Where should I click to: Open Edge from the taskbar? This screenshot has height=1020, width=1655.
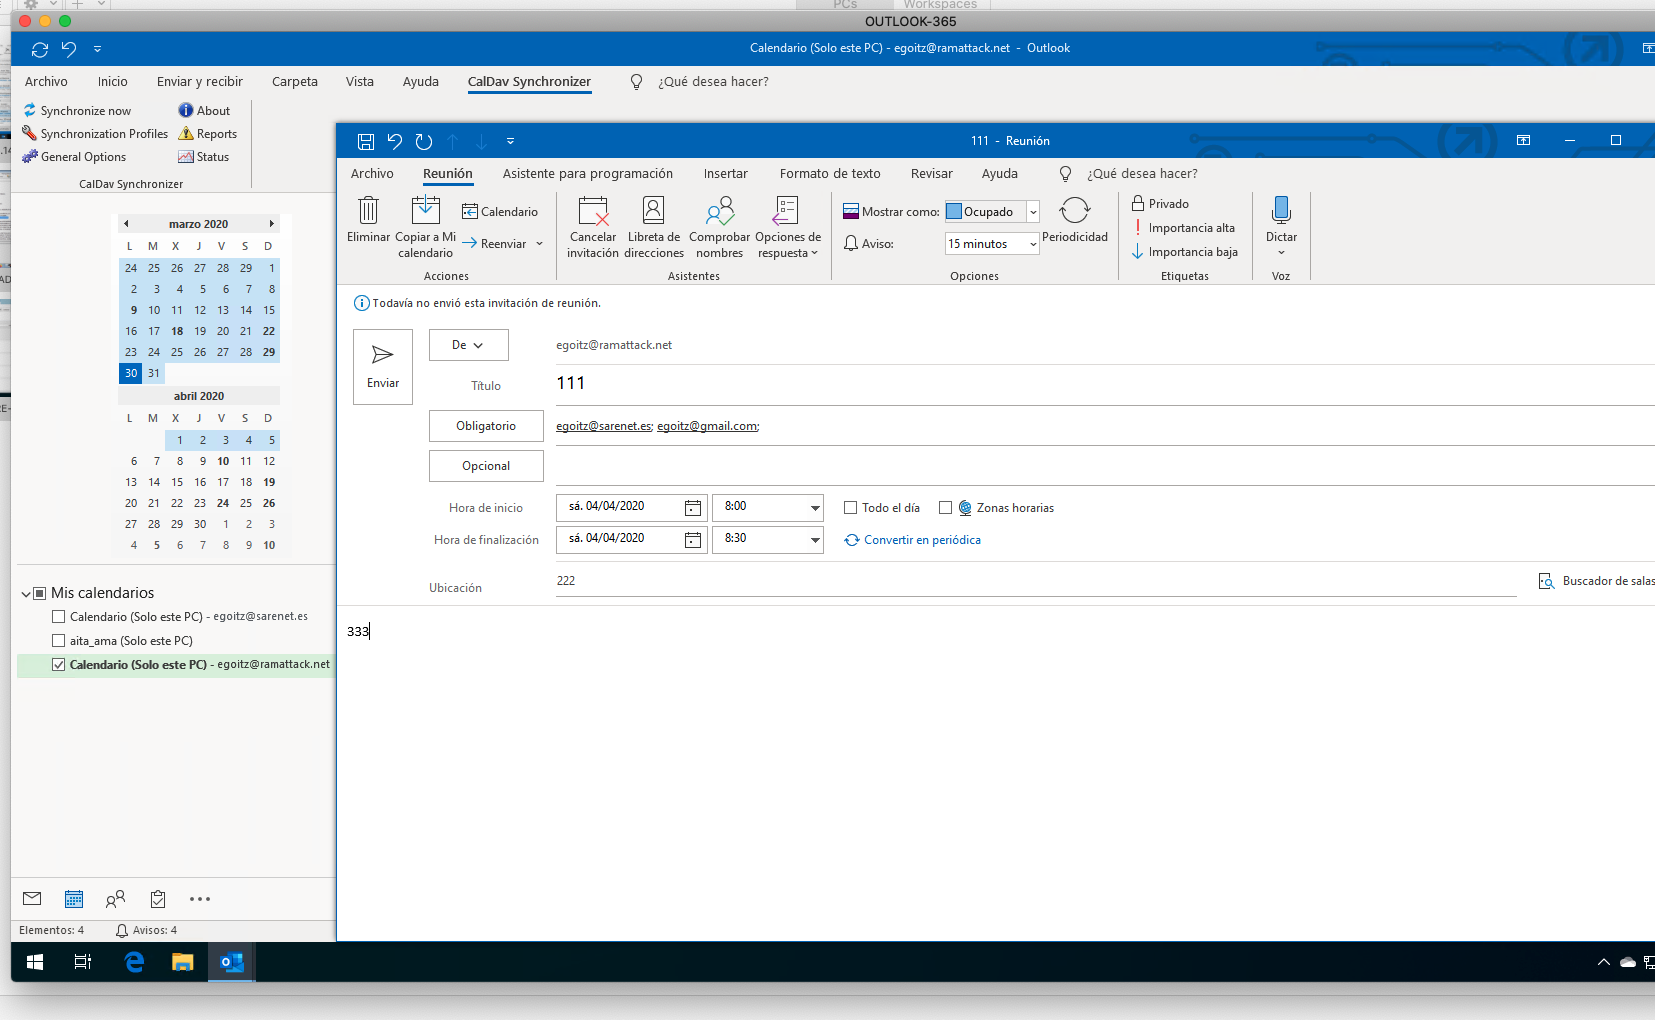pos(133,962)
